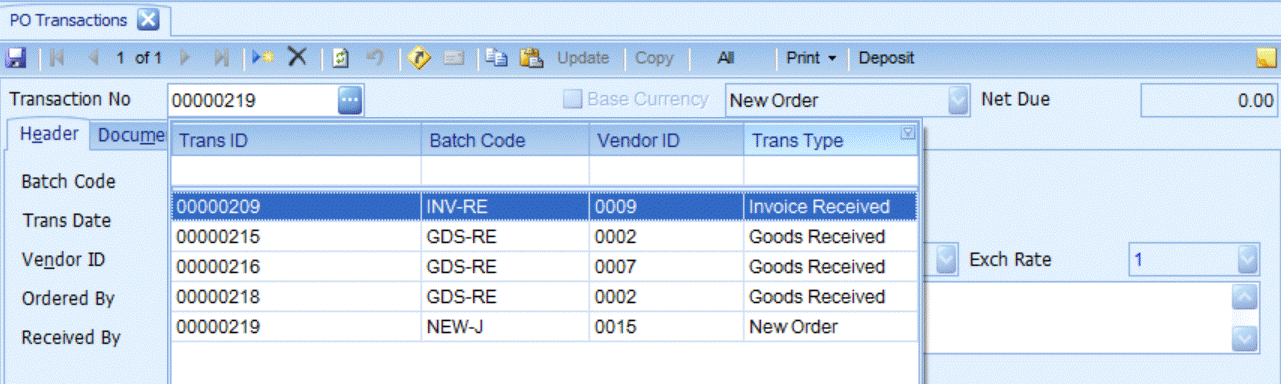Viewport: 1282px width, 384px height.
Task: Delete the record using the X icon
Action: [x=297, y=58]
